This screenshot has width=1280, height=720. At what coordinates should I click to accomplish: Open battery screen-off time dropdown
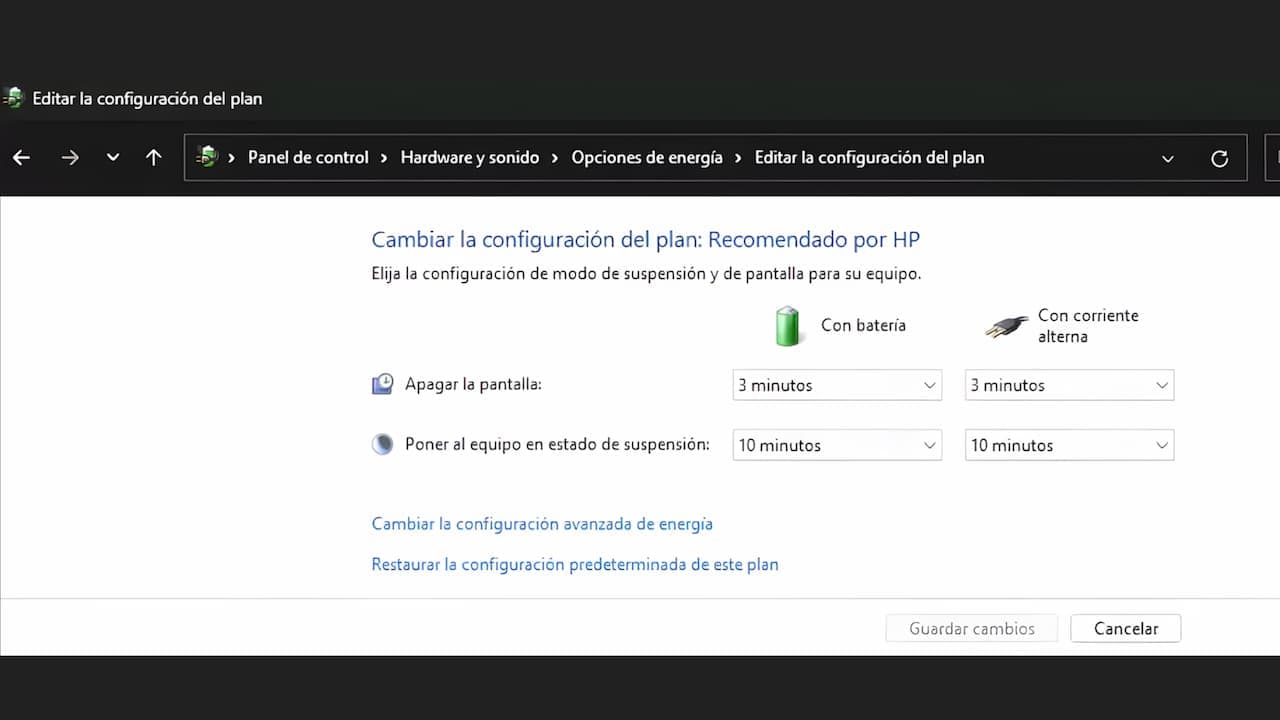tap(837, 385)
